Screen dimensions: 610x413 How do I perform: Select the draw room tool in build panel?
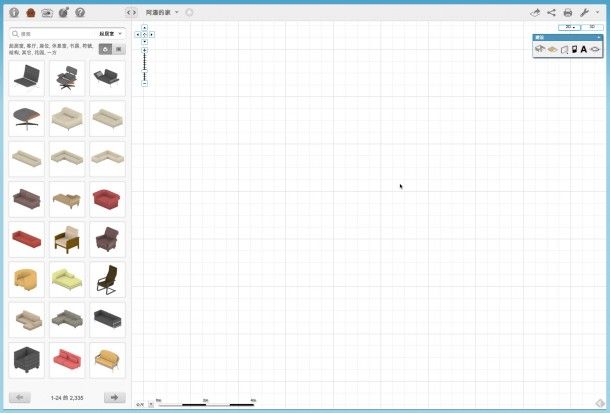[540, 49]
